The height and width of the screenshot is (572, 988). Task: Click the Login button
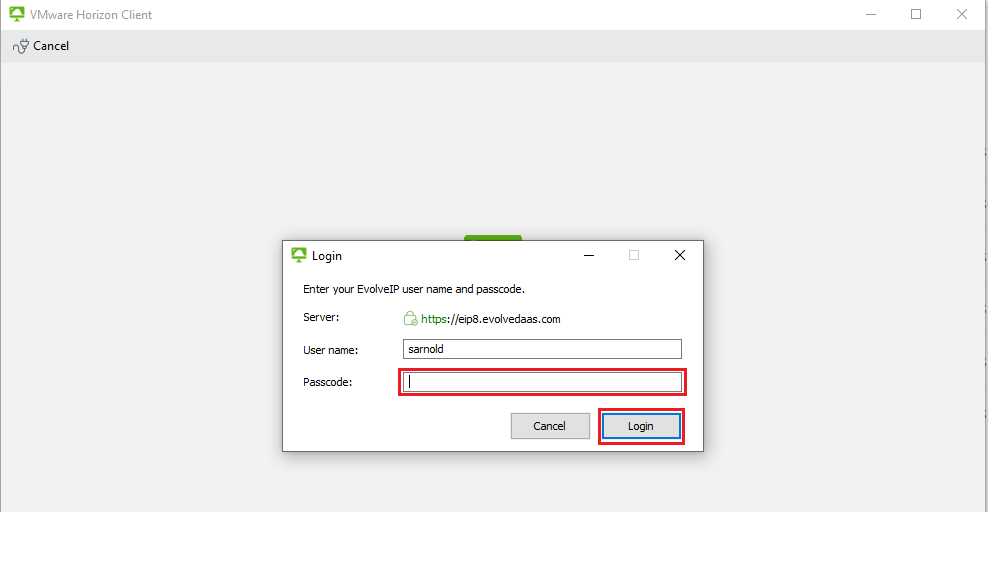pos(641,426)
